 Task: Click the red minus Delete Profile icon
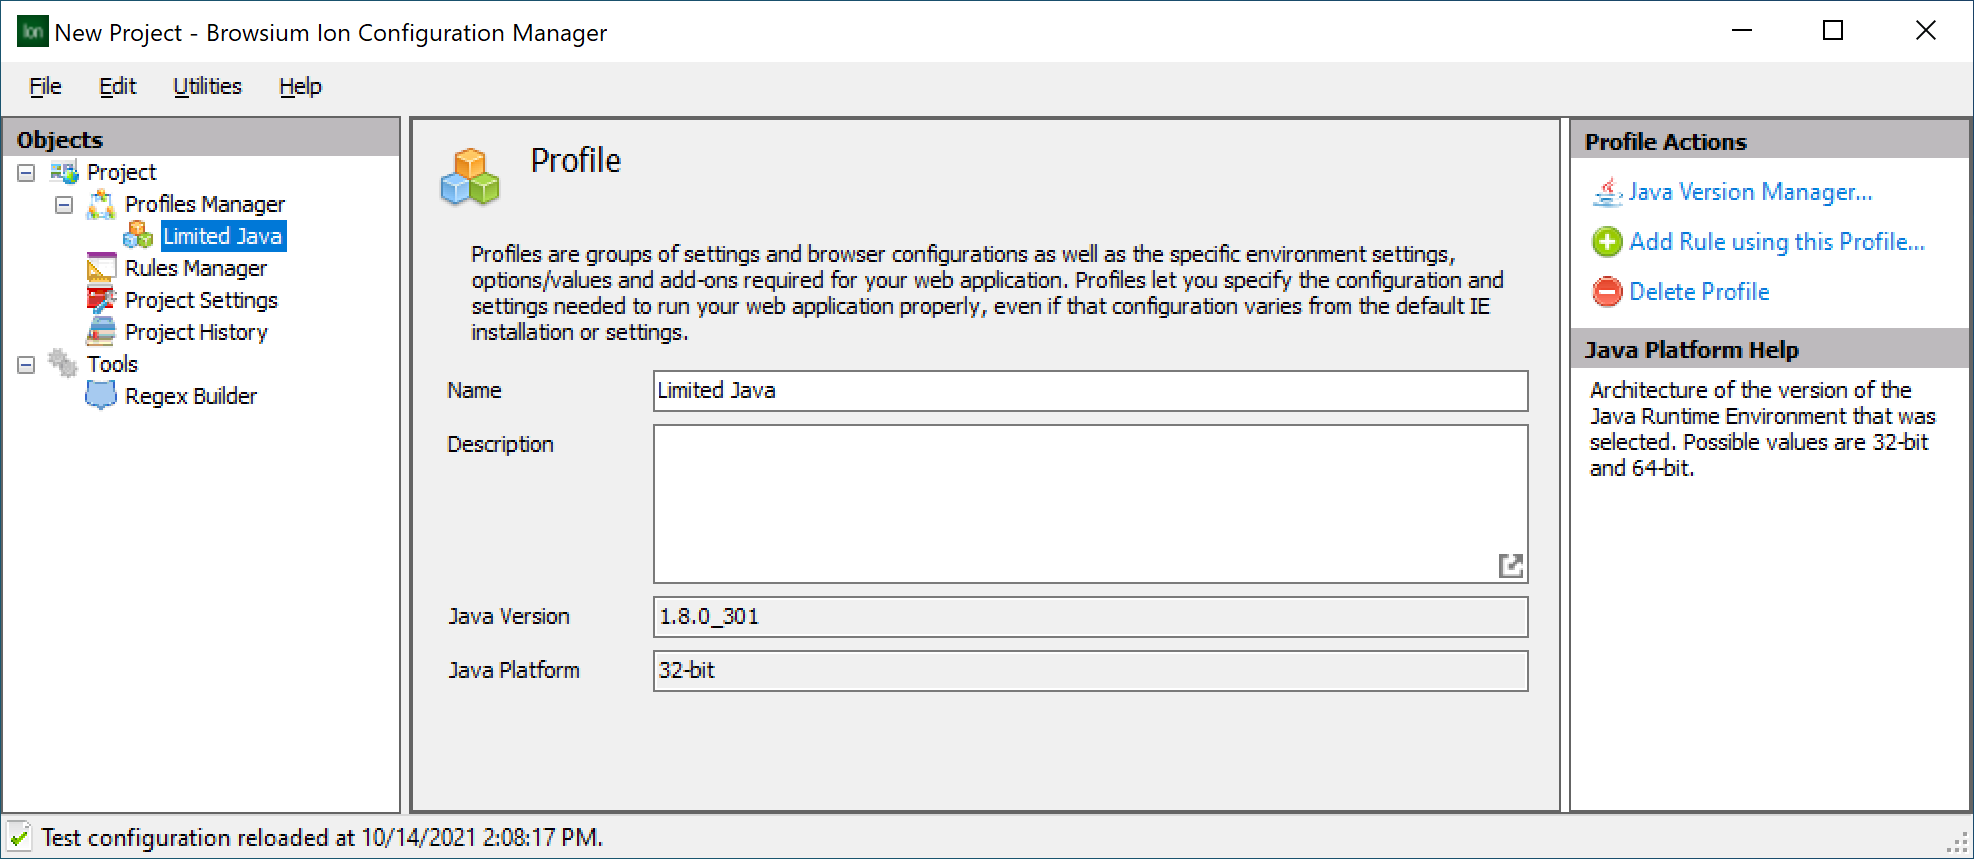point(1607,292)
